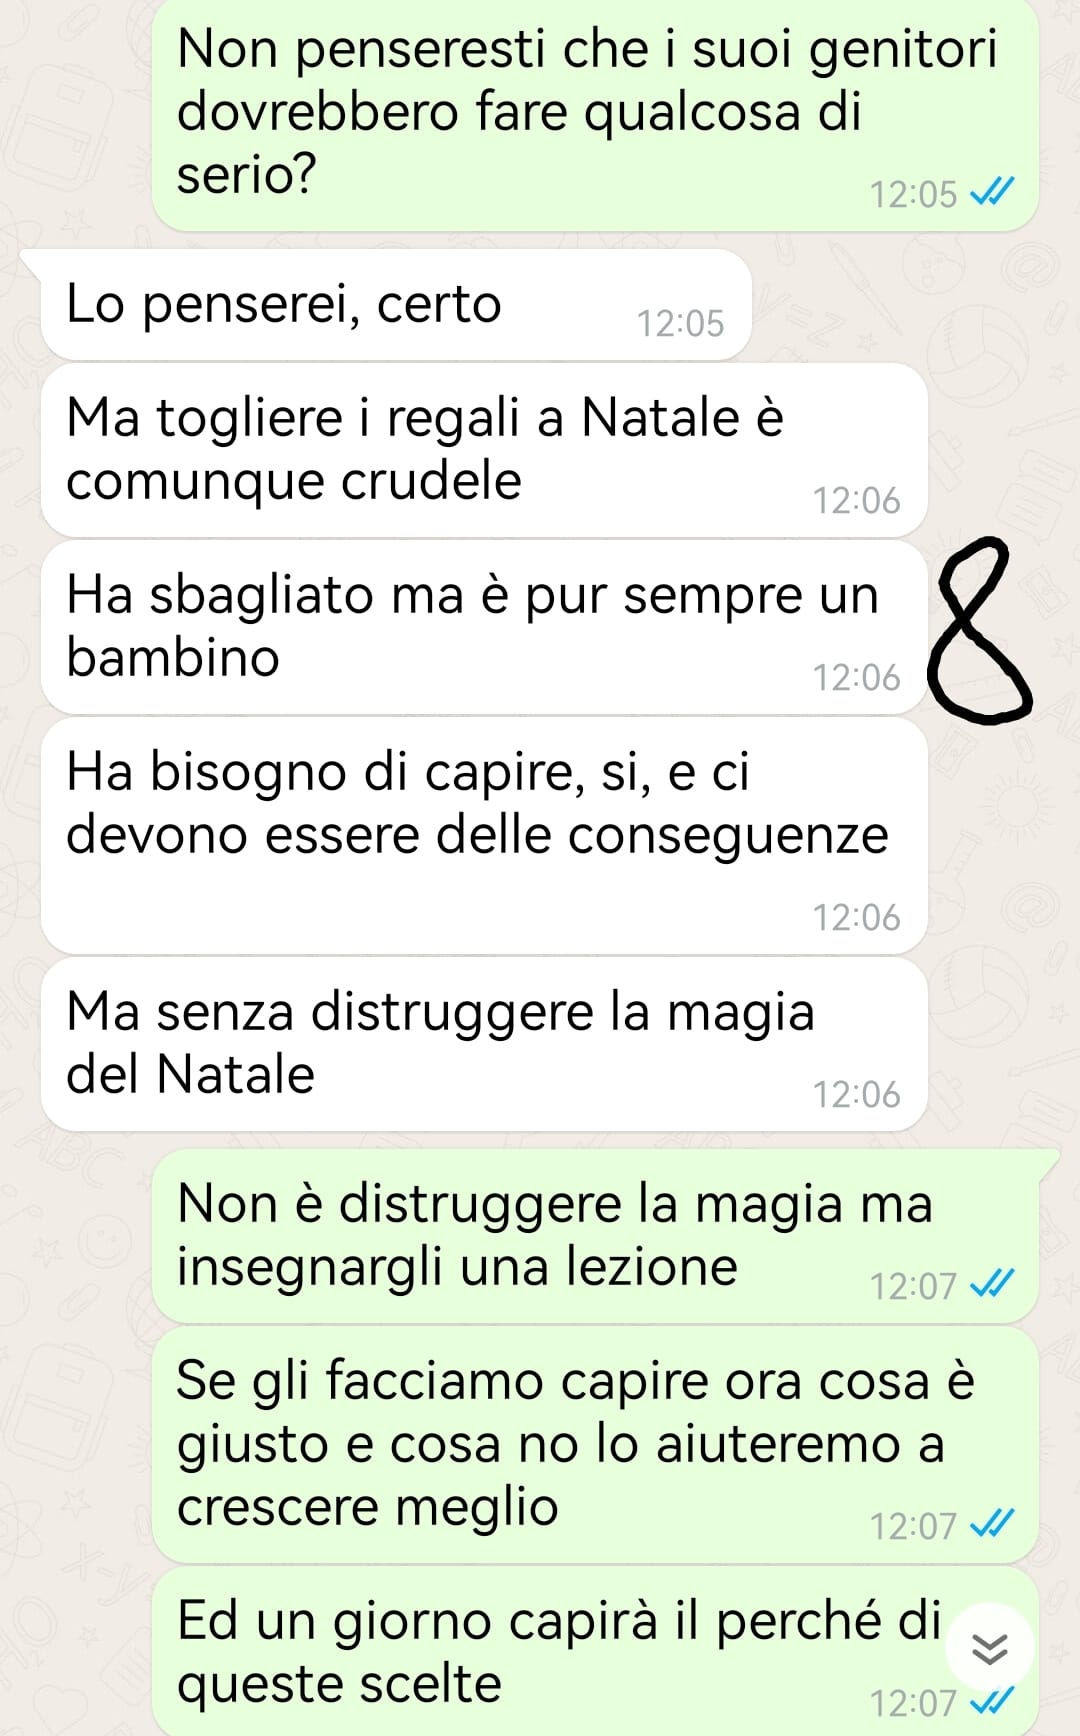Tap the 12:06 timestamp under 'delle conseguenze'
Image resolution: width=1080 pixels, height=1736 pixels.
[x=856, y=918]
